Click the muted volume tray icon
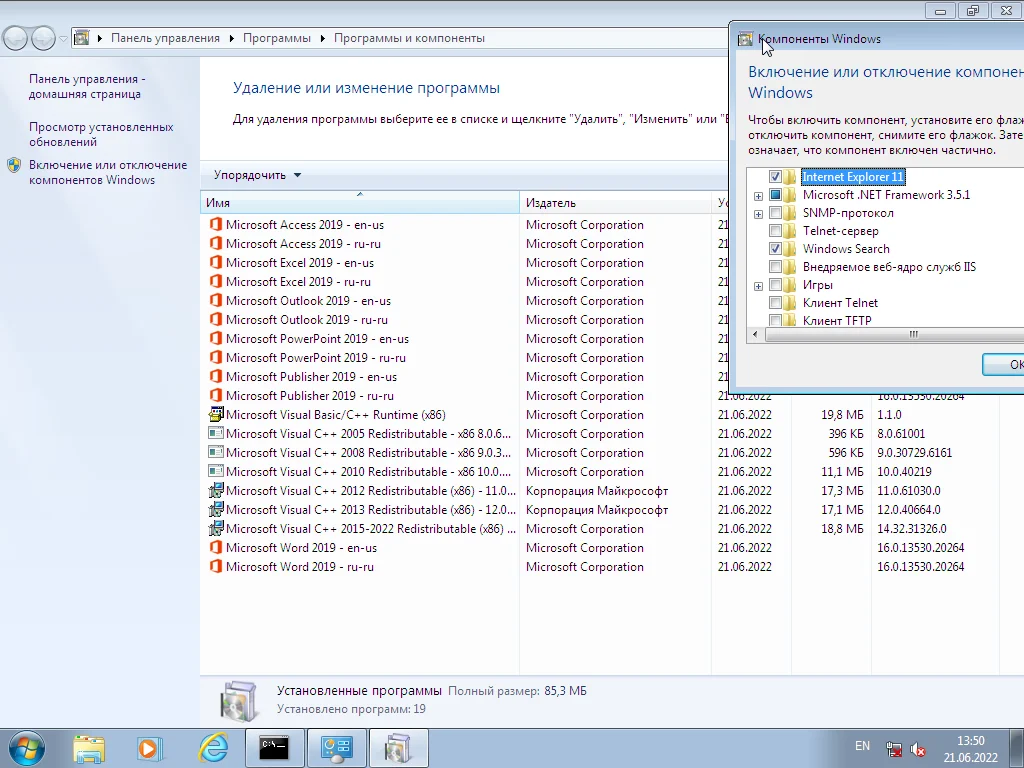 point(919,749)
